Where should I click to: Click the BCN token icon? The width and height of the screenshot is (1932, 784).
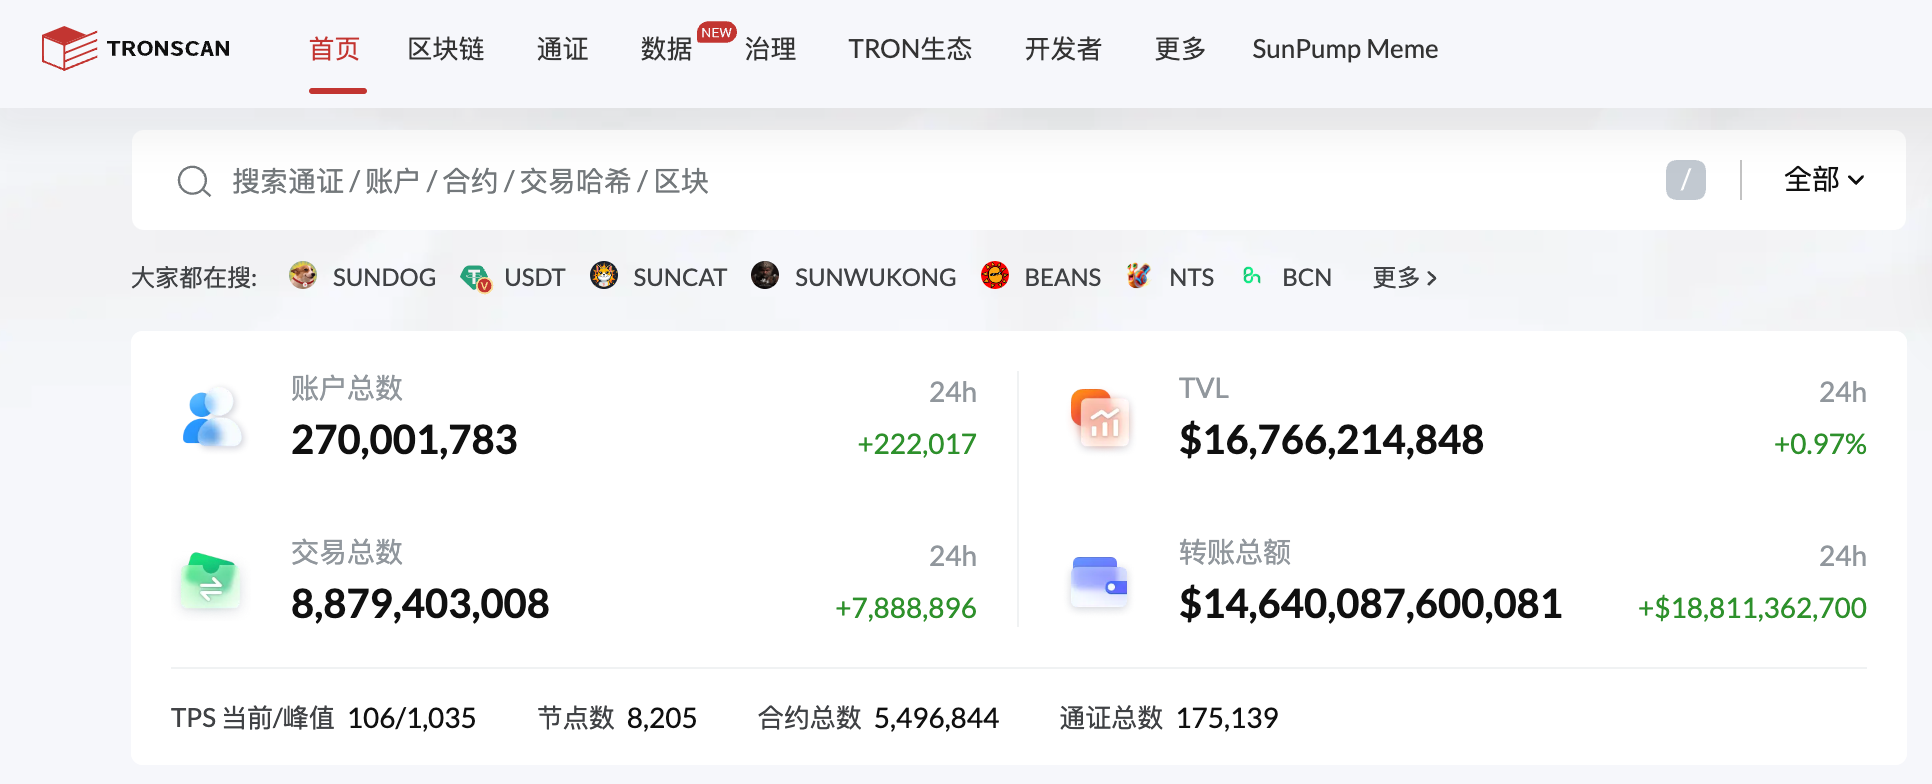click(1252, 275)
